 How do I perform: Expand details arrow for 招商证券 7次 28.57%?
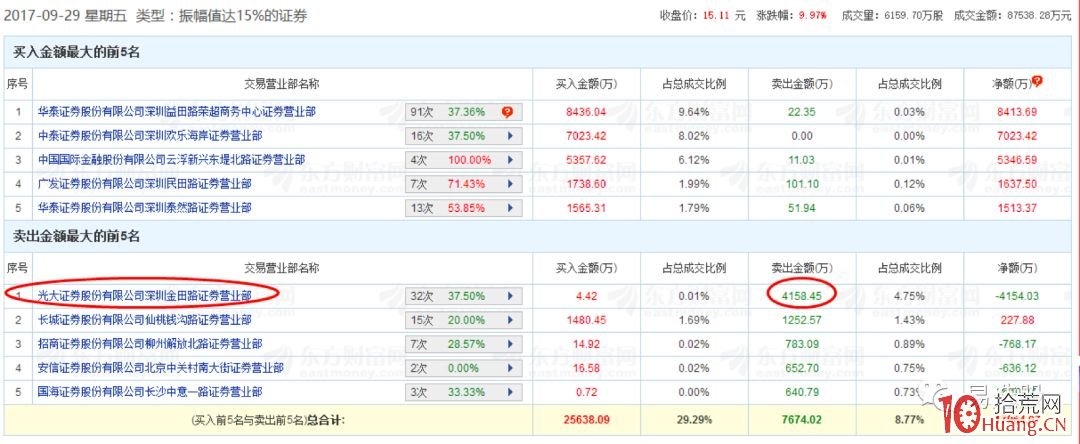(511, 344)
